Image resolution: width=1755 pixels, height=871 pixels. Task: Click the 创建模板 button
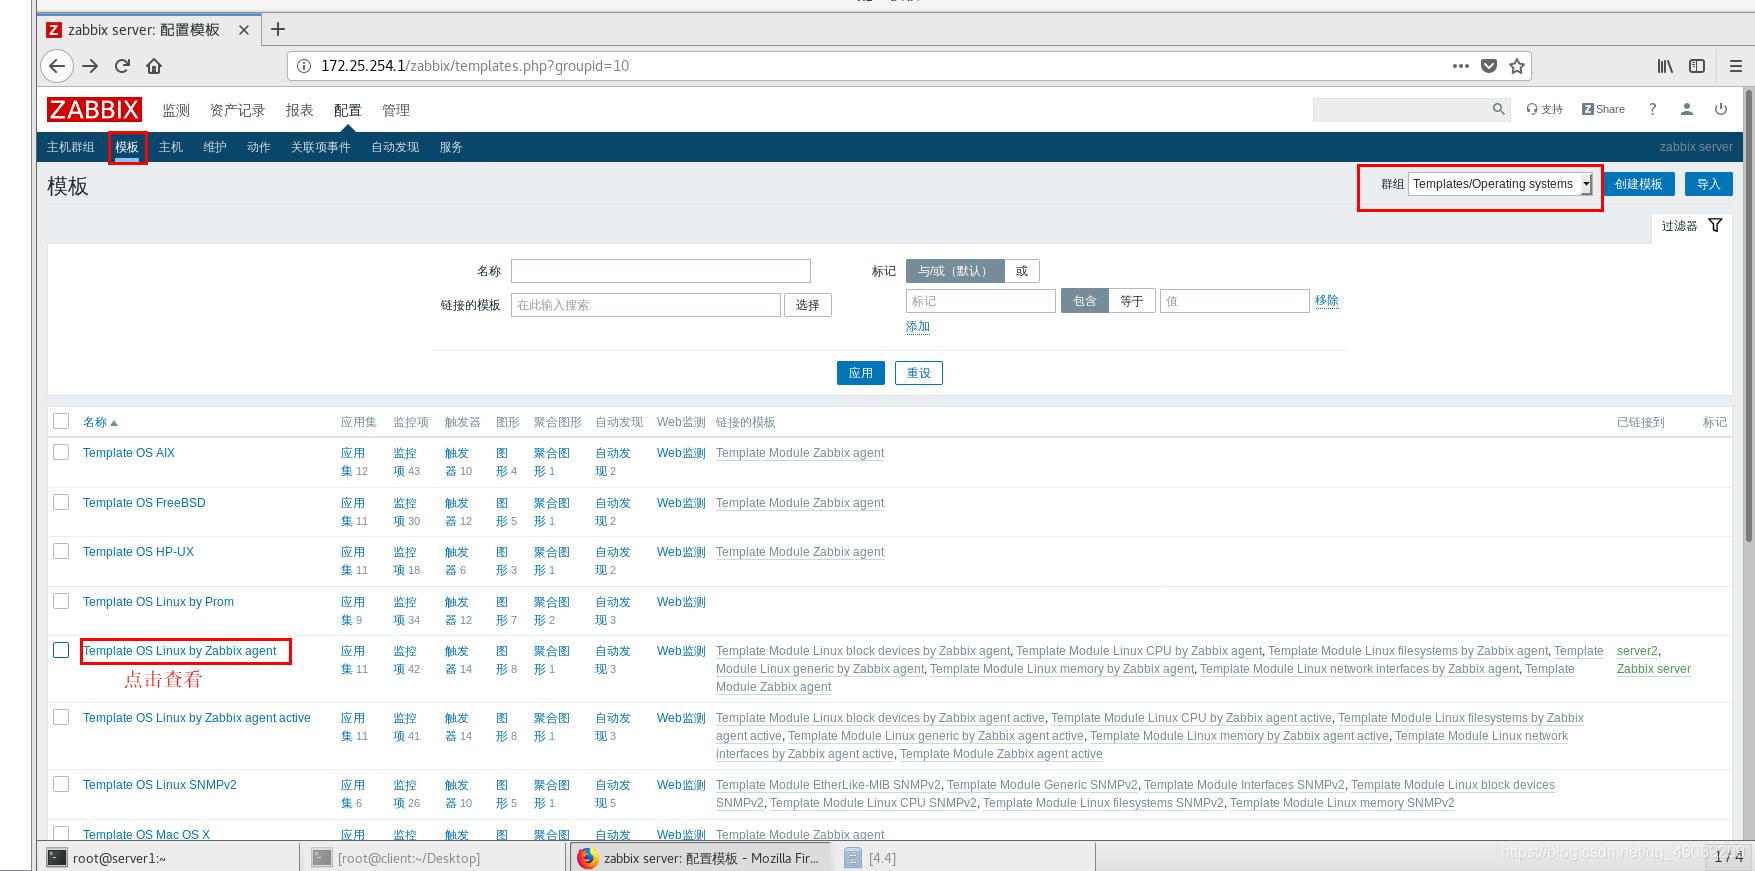coord(1638,184)
